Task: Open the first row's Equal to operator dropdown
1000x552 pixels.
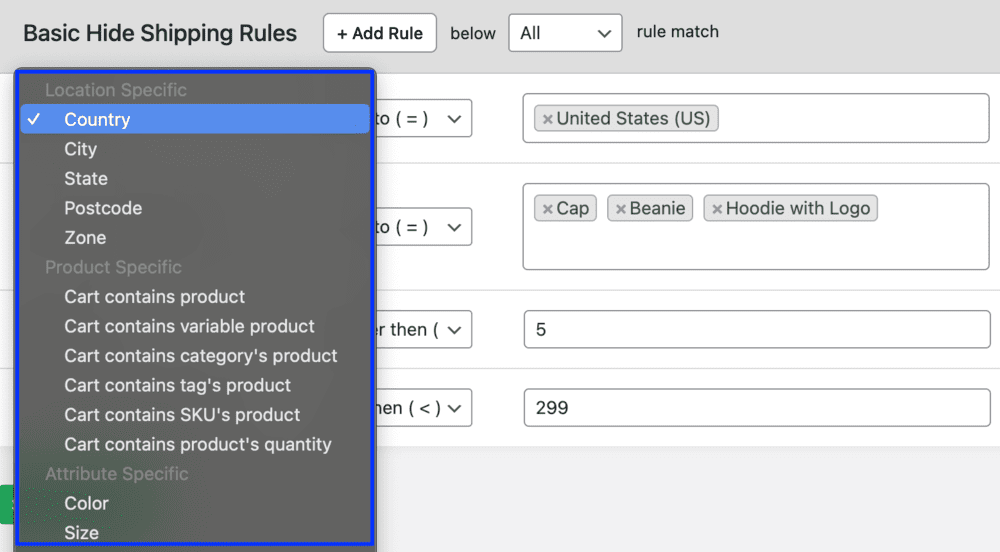Action: point(422,119)
